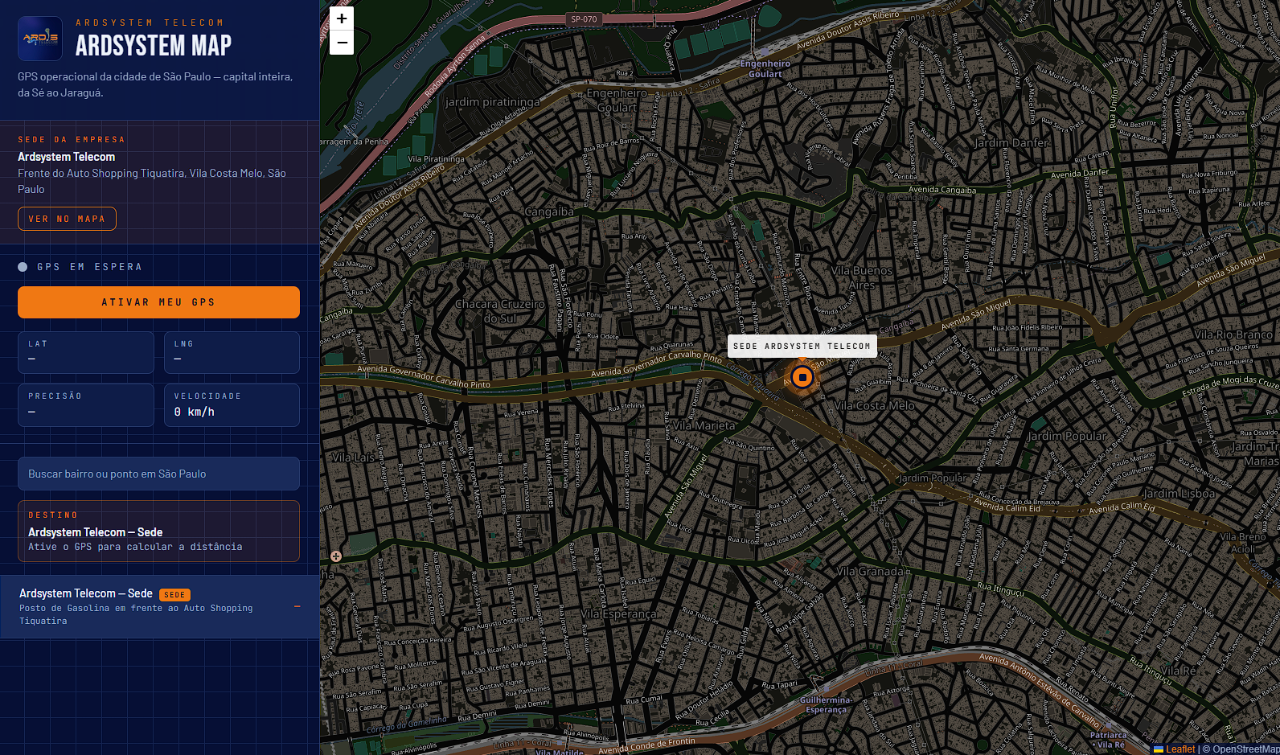The image size is (1280, 755).
Task: Click 'Chácara Cruzeiro do Sul' map label
Action: pos(497,310)
